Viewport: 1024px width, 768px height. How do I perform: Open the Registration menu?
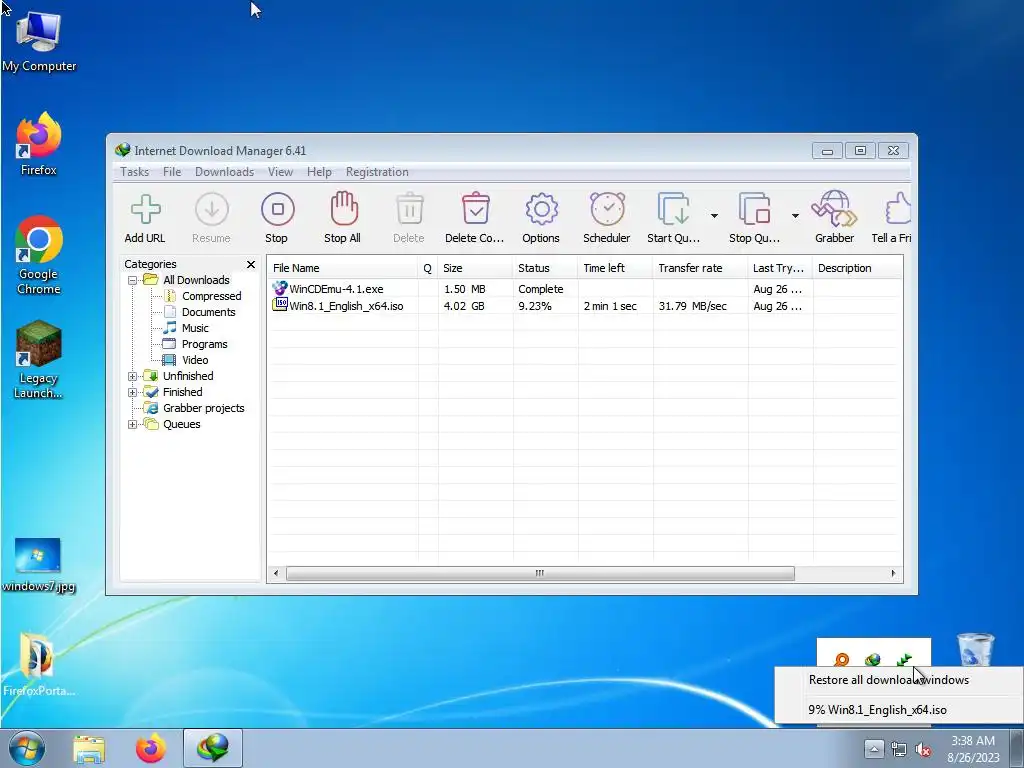(377, 172)
